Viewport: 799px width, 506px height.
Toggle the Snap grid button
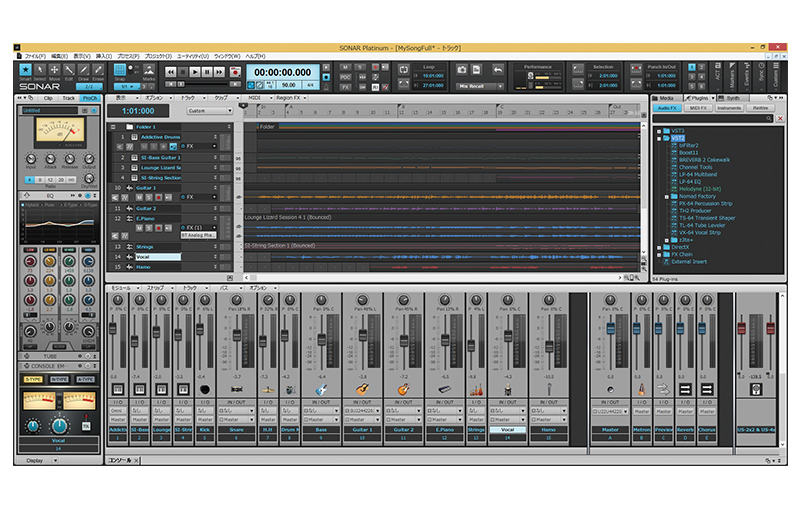tap(120, 70)
